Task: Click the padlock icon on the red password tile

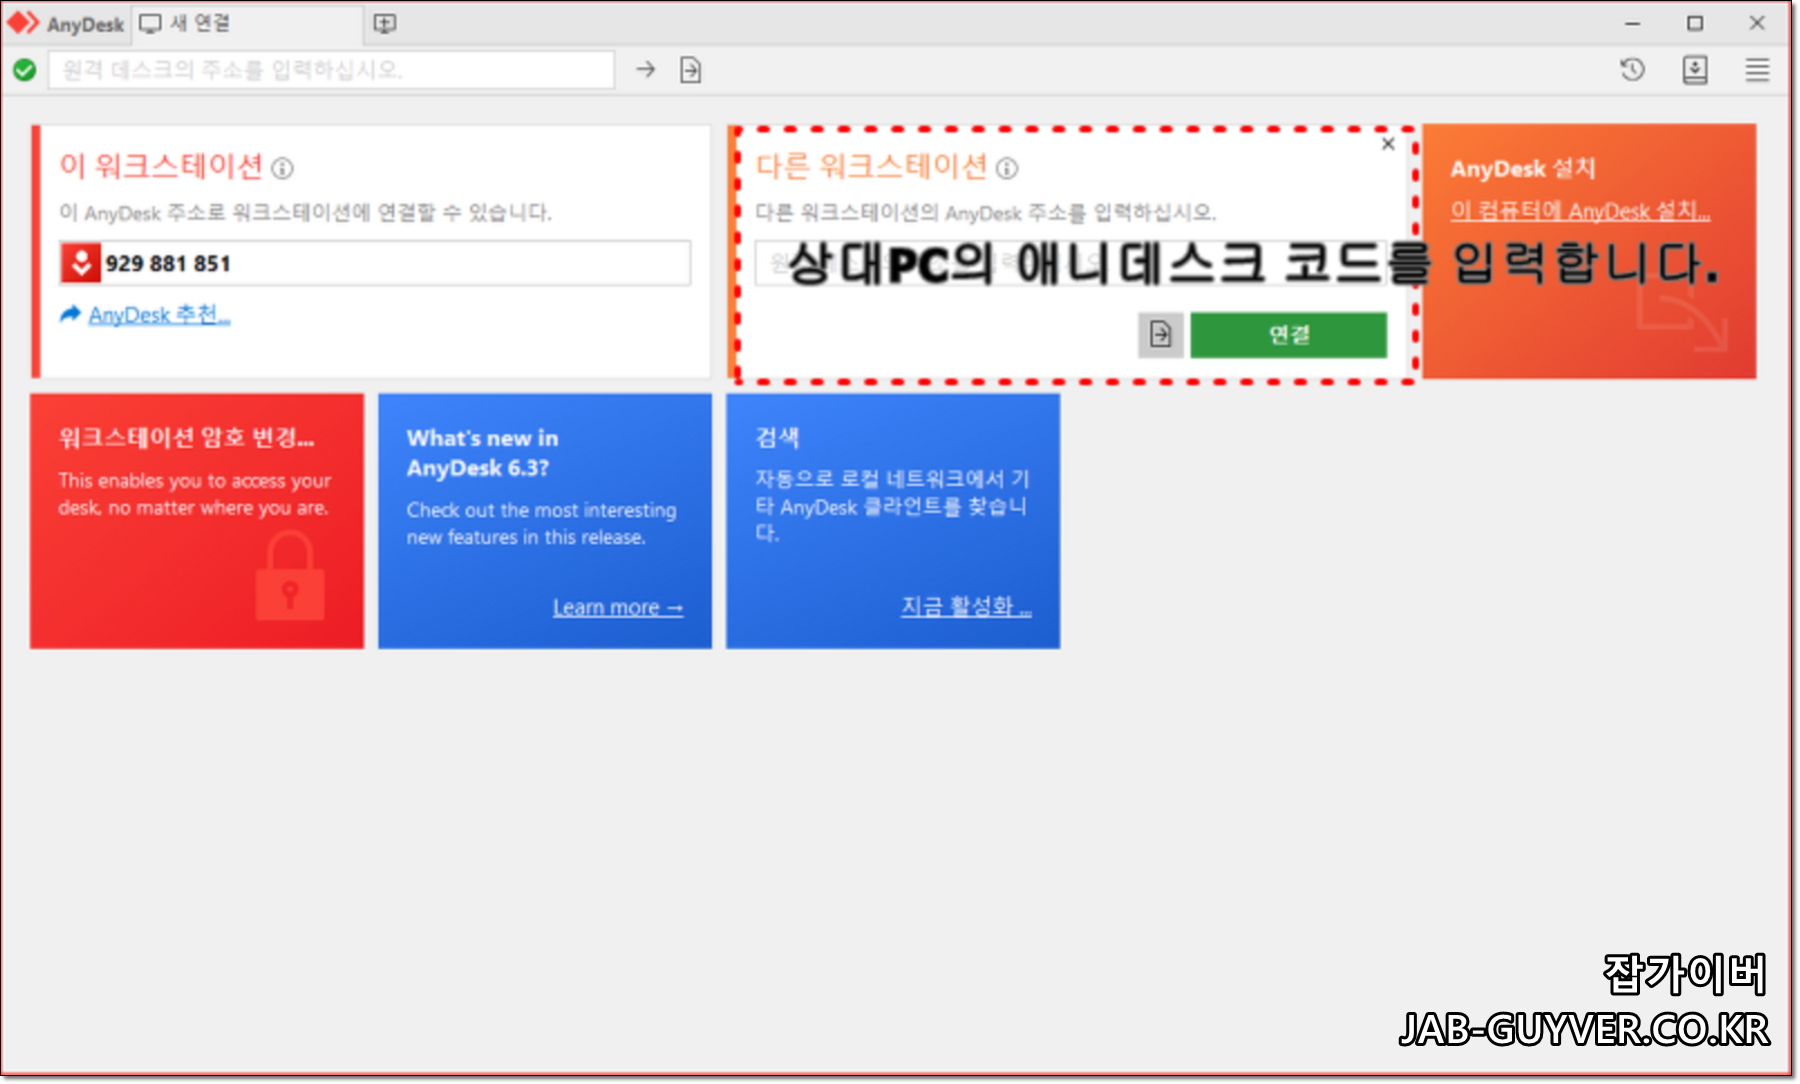Action: (x=290, y=575)
